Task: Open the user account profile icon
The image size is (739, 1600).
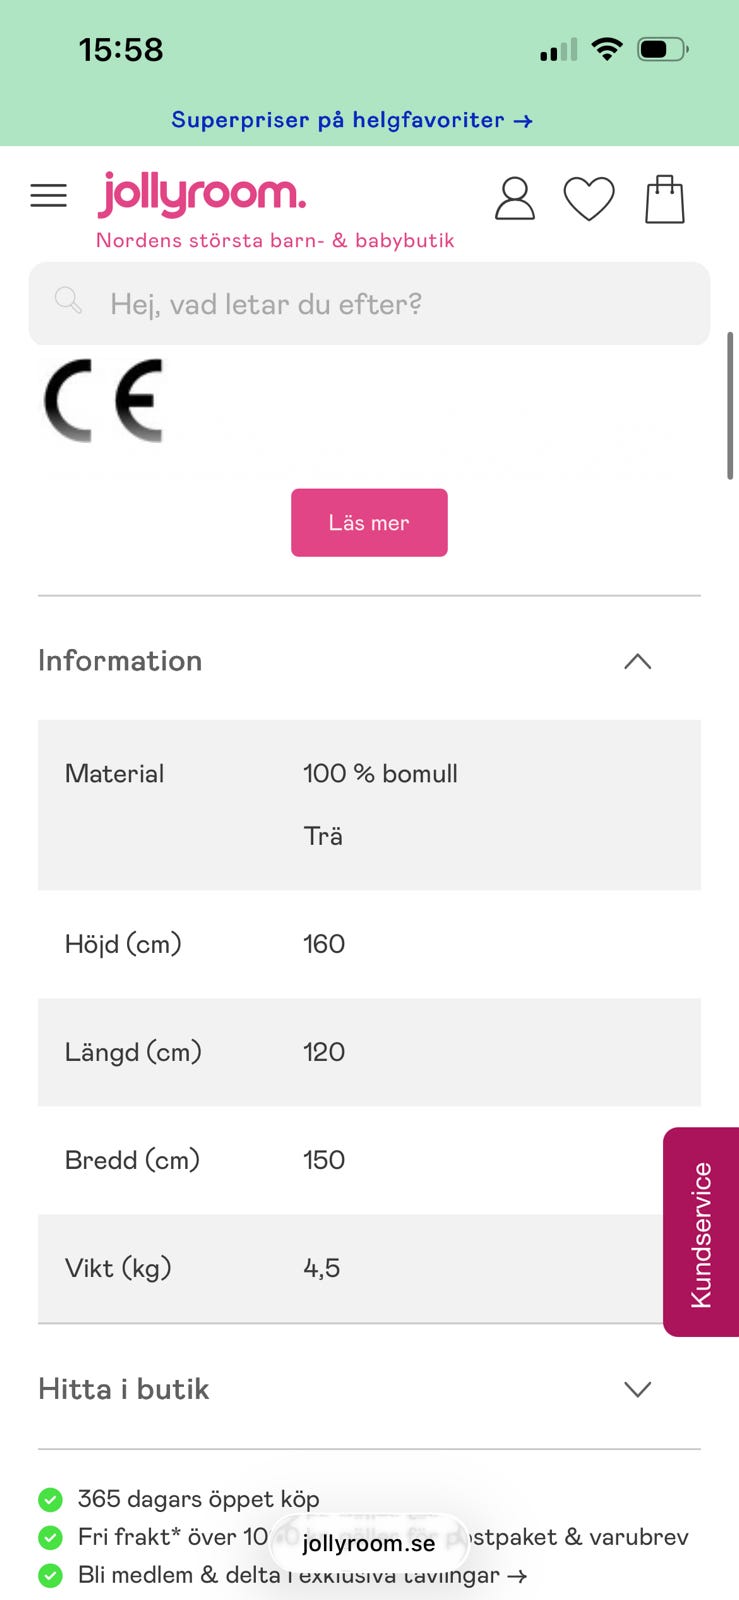Action: click(x=515, y=198)
